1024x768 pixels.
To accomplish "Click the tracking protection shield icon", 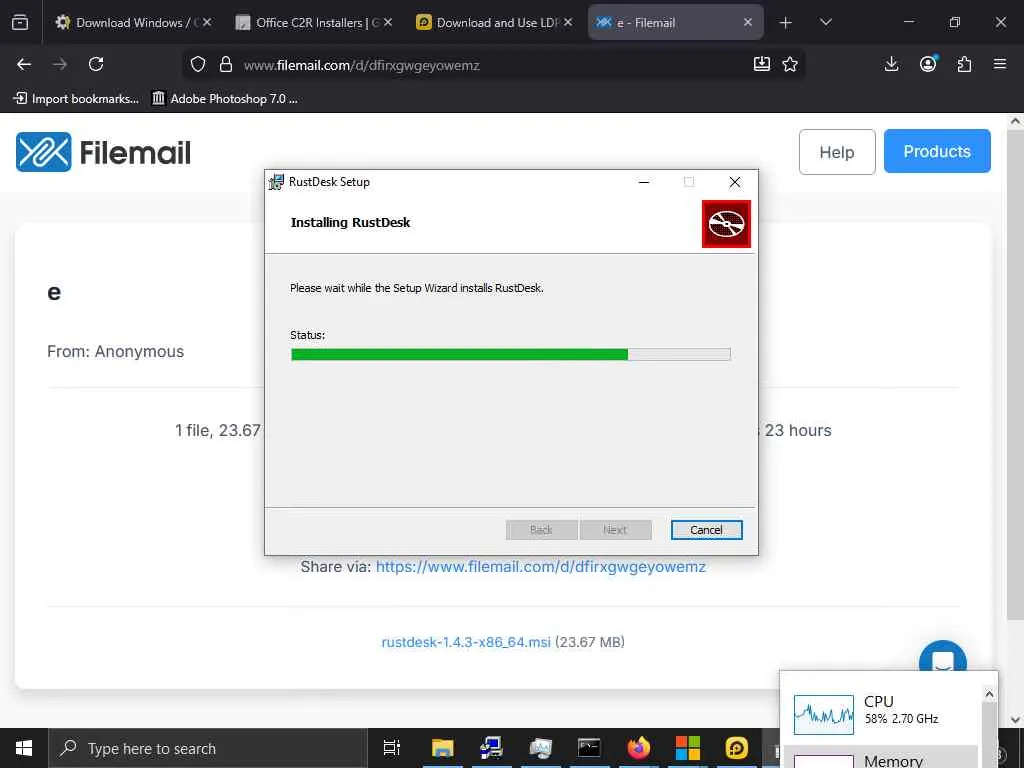I will click(x=198, y=64).
